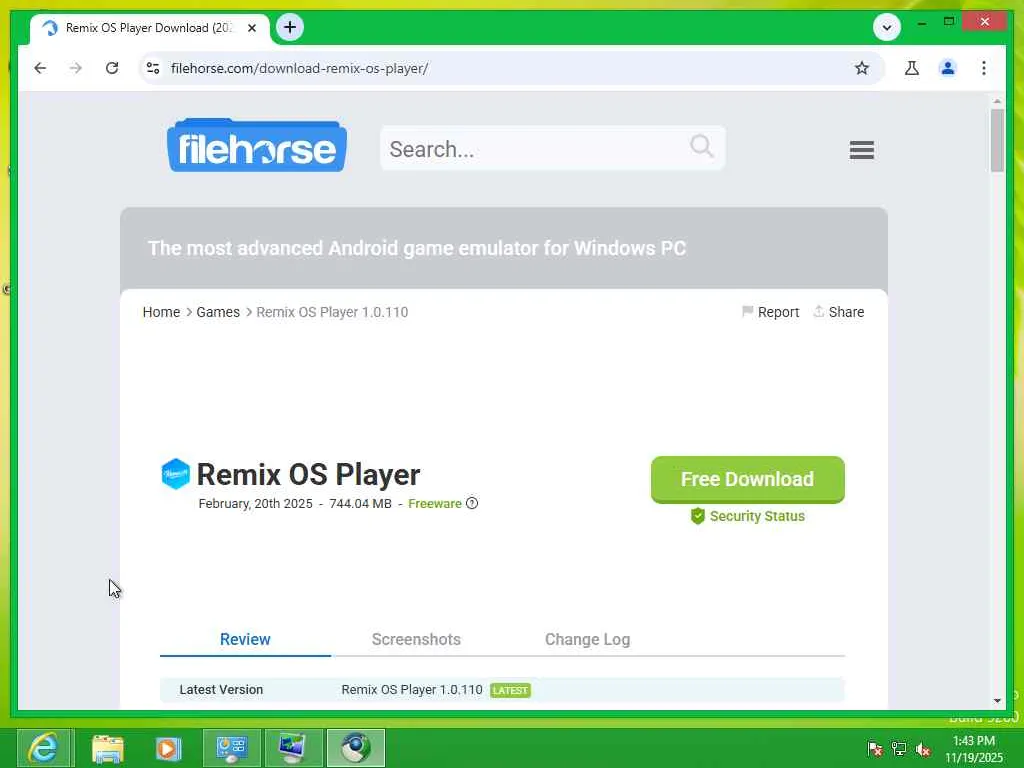The width and height of the screenshot is (1024, 768).
Task: Click muted volume tray icon
Action: click(x=923, y=749)
